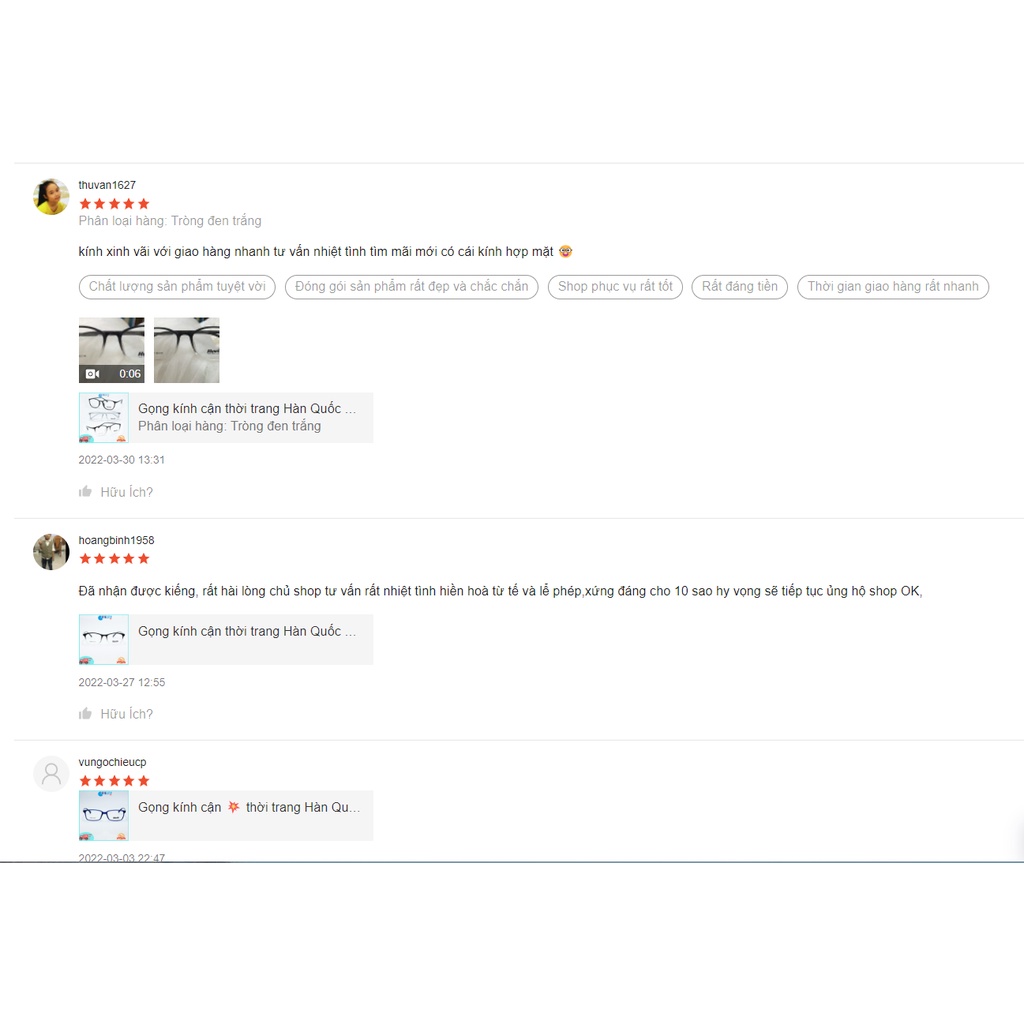Play the 0:06 review video
This screenshot has width=1024, height=1024.
pyautogui.click(x=112, y=350)
